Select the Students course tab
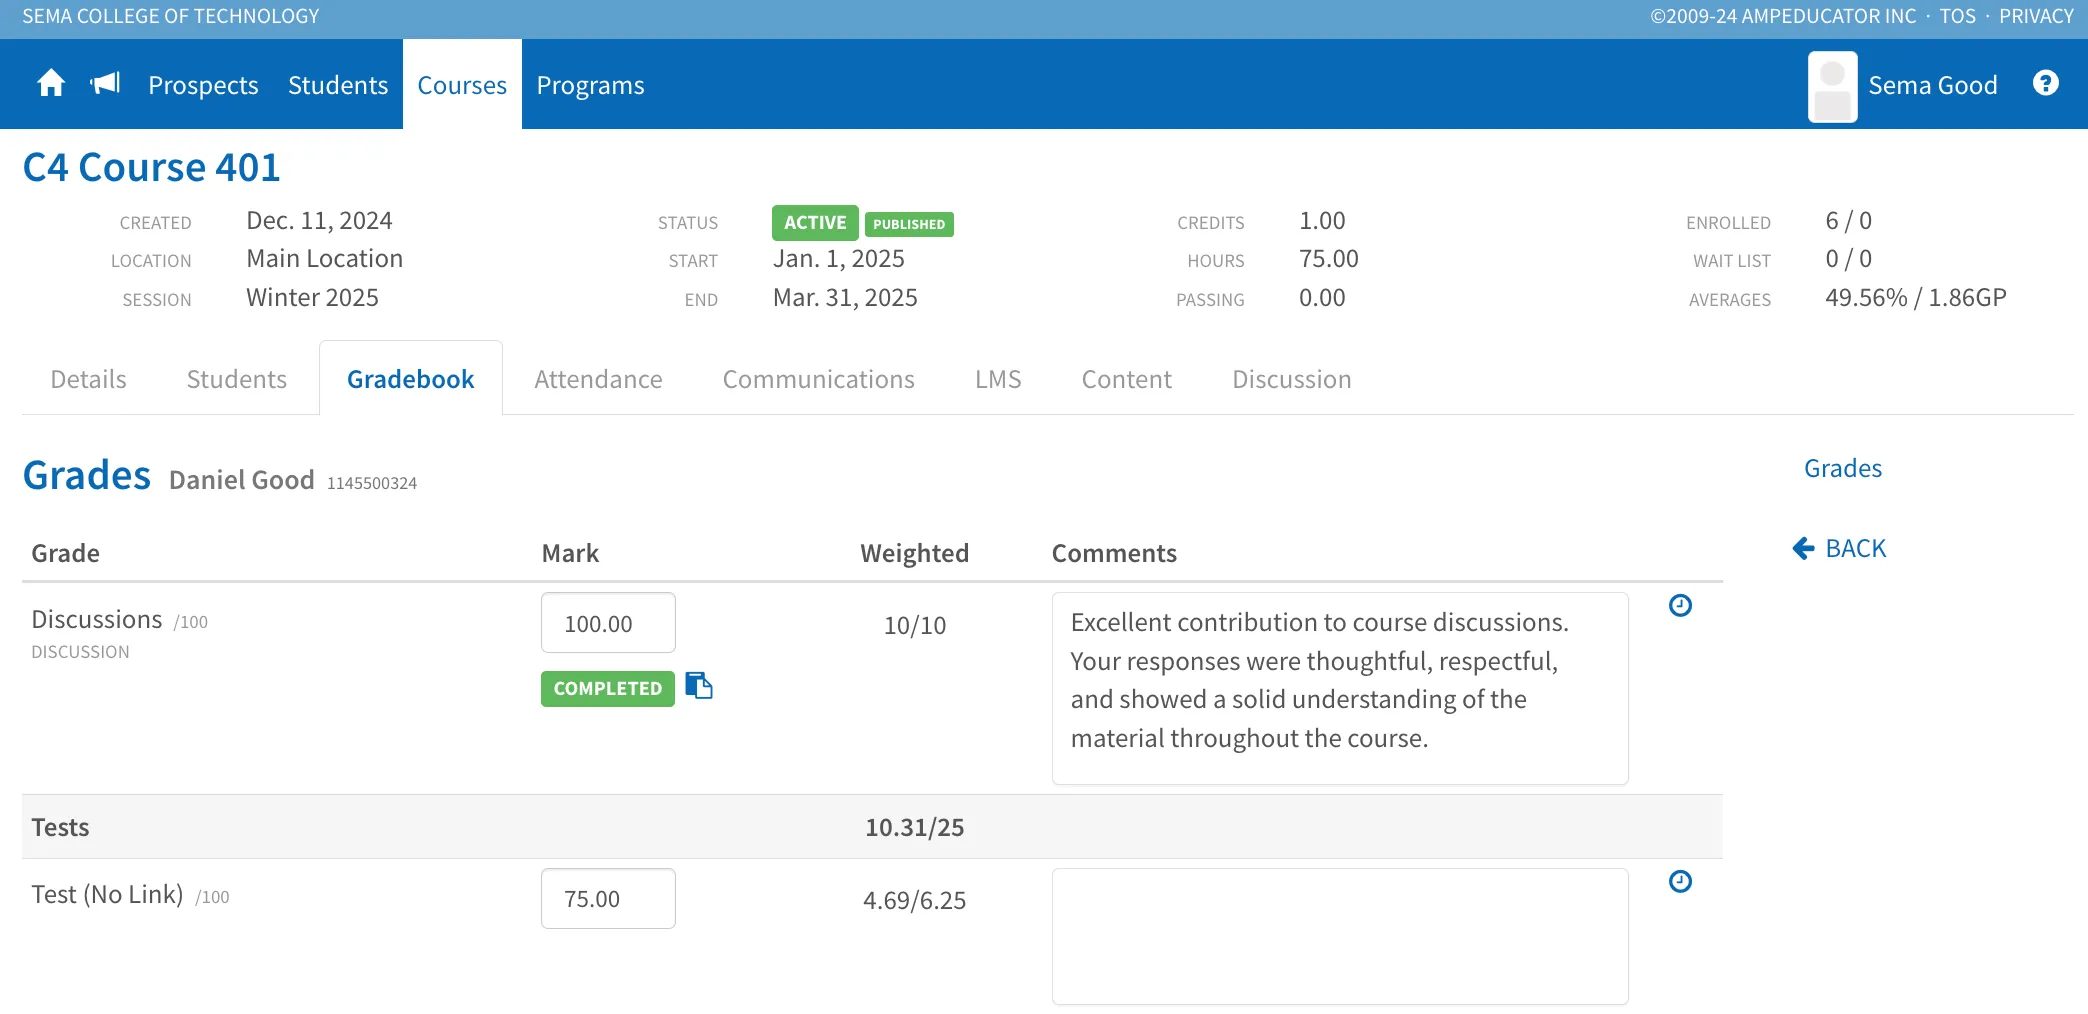The width and height of the screenshot is (2088, 1014). (236, 379)
